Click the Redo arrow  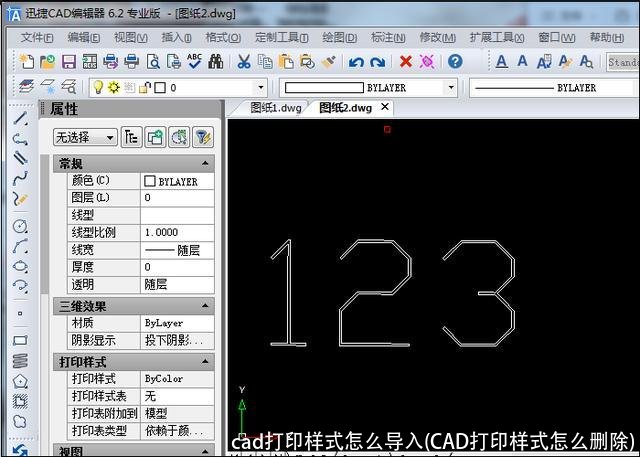[377, 62]
